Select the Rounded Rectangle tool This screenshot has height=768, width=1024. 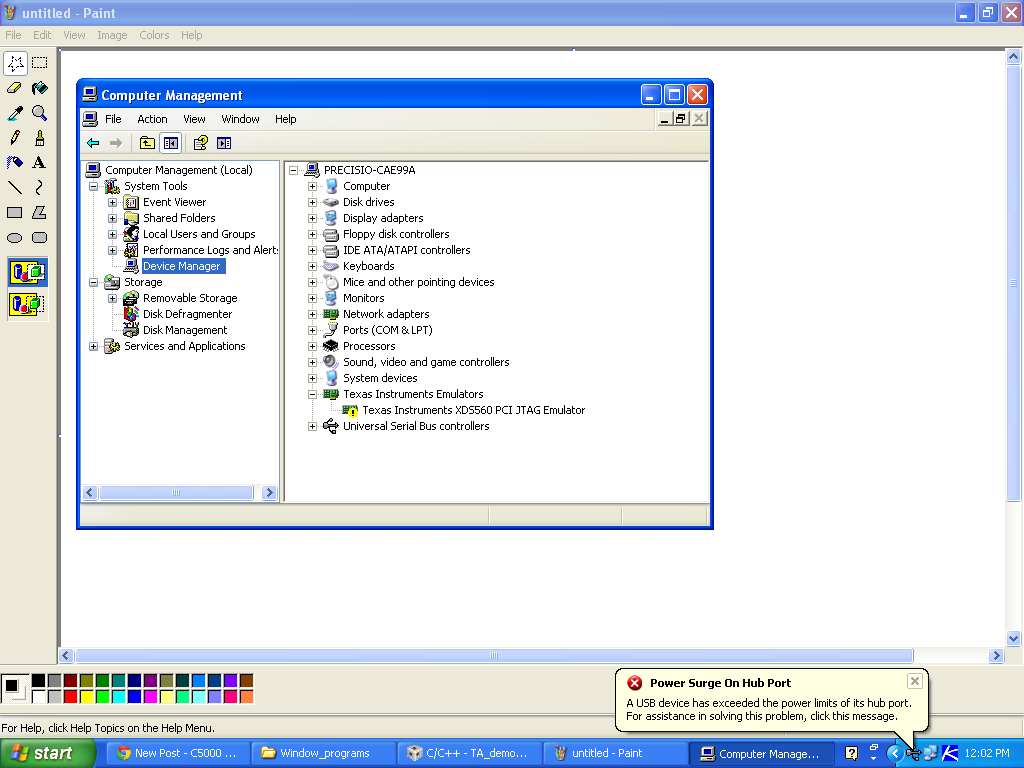coord(40,238)
